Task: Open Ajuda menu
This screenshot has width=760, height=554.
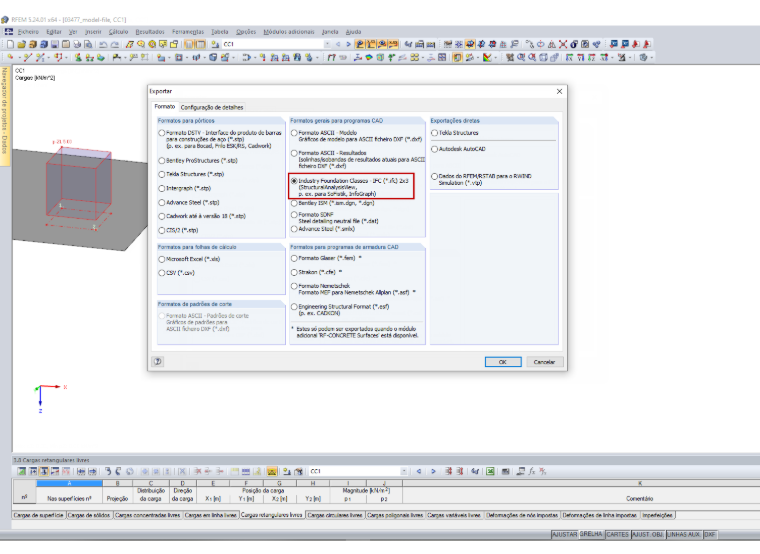Action: [x=353, y=32]
